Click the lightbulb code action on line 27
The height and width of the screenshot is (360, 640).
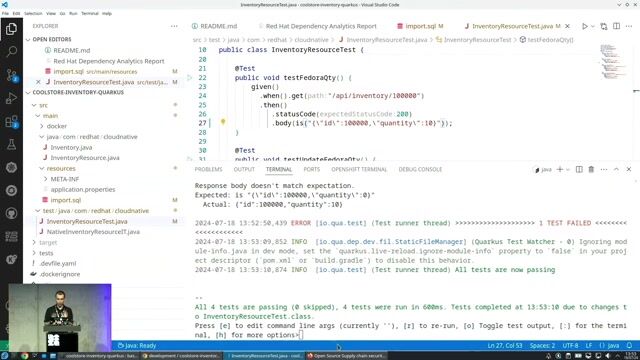point(223,122)
